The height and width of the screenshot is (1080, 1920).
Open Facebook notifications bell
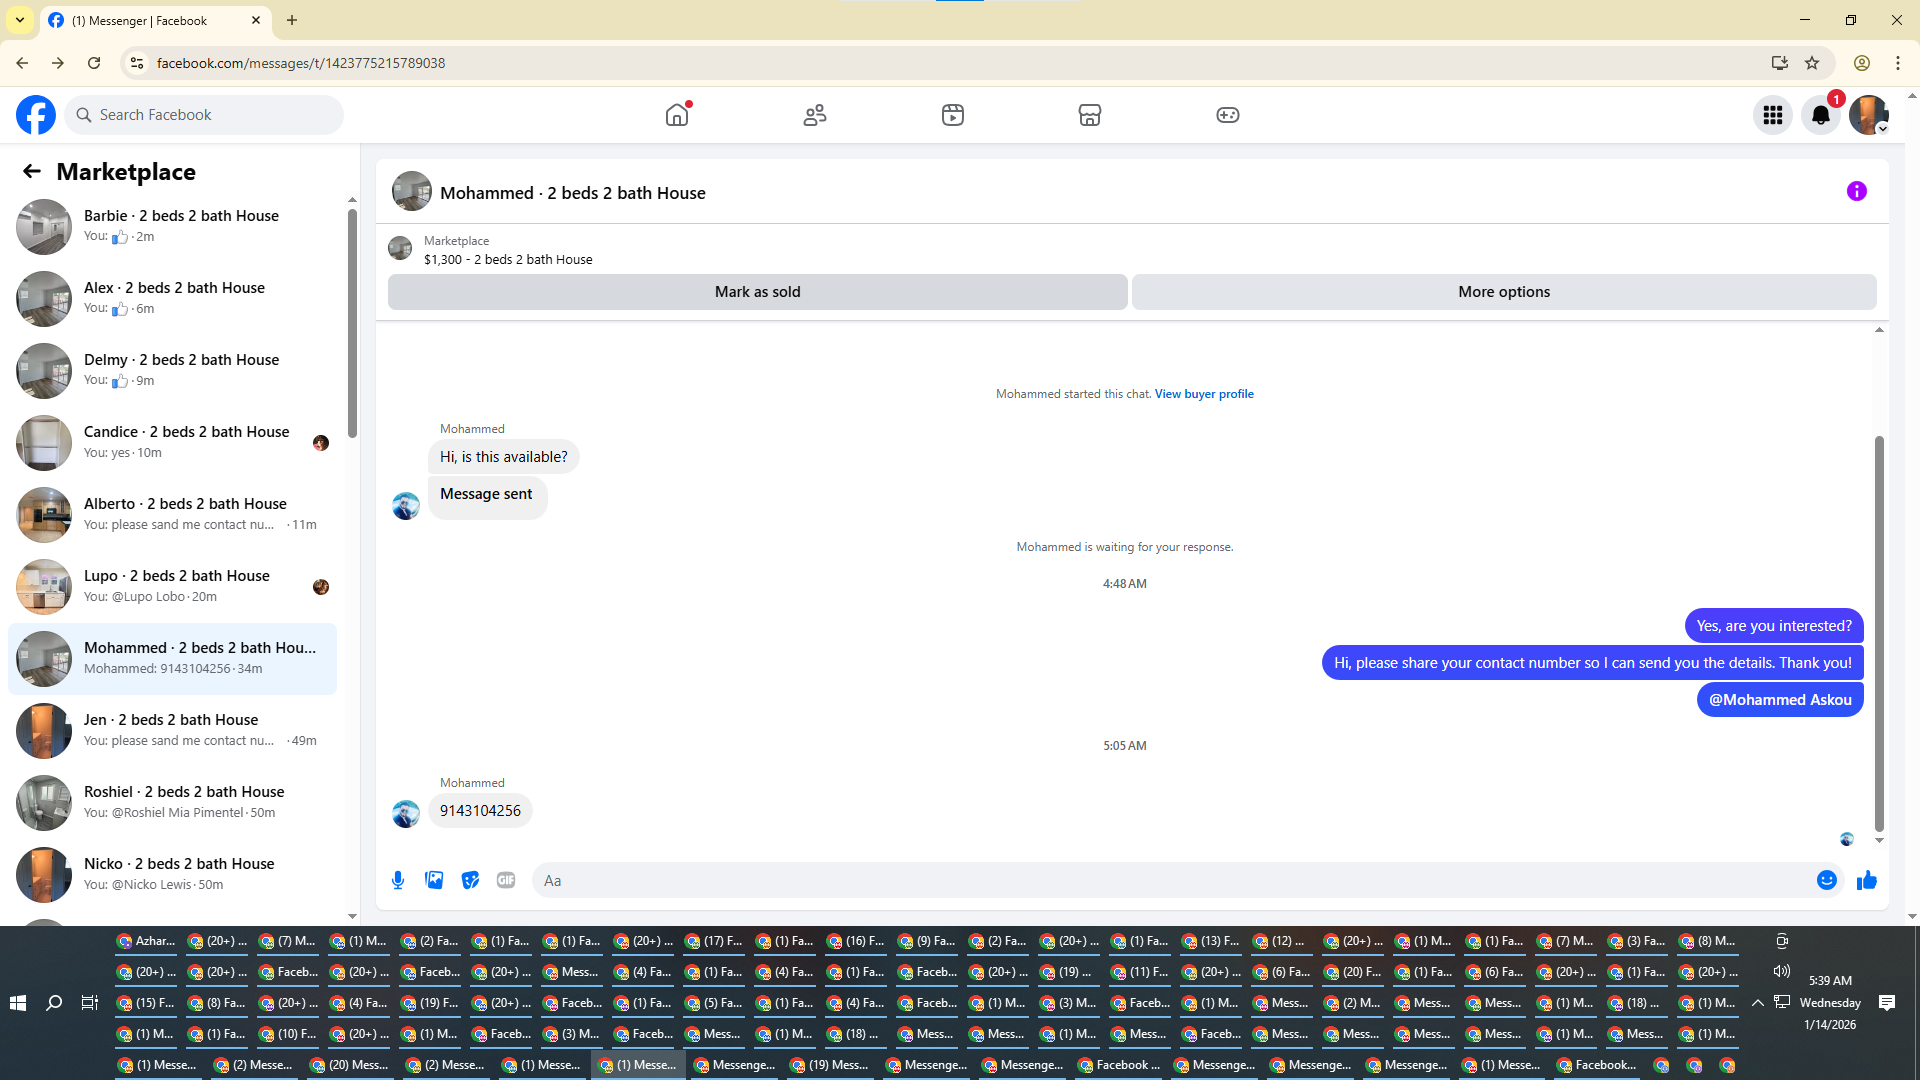coord(1820,115)
